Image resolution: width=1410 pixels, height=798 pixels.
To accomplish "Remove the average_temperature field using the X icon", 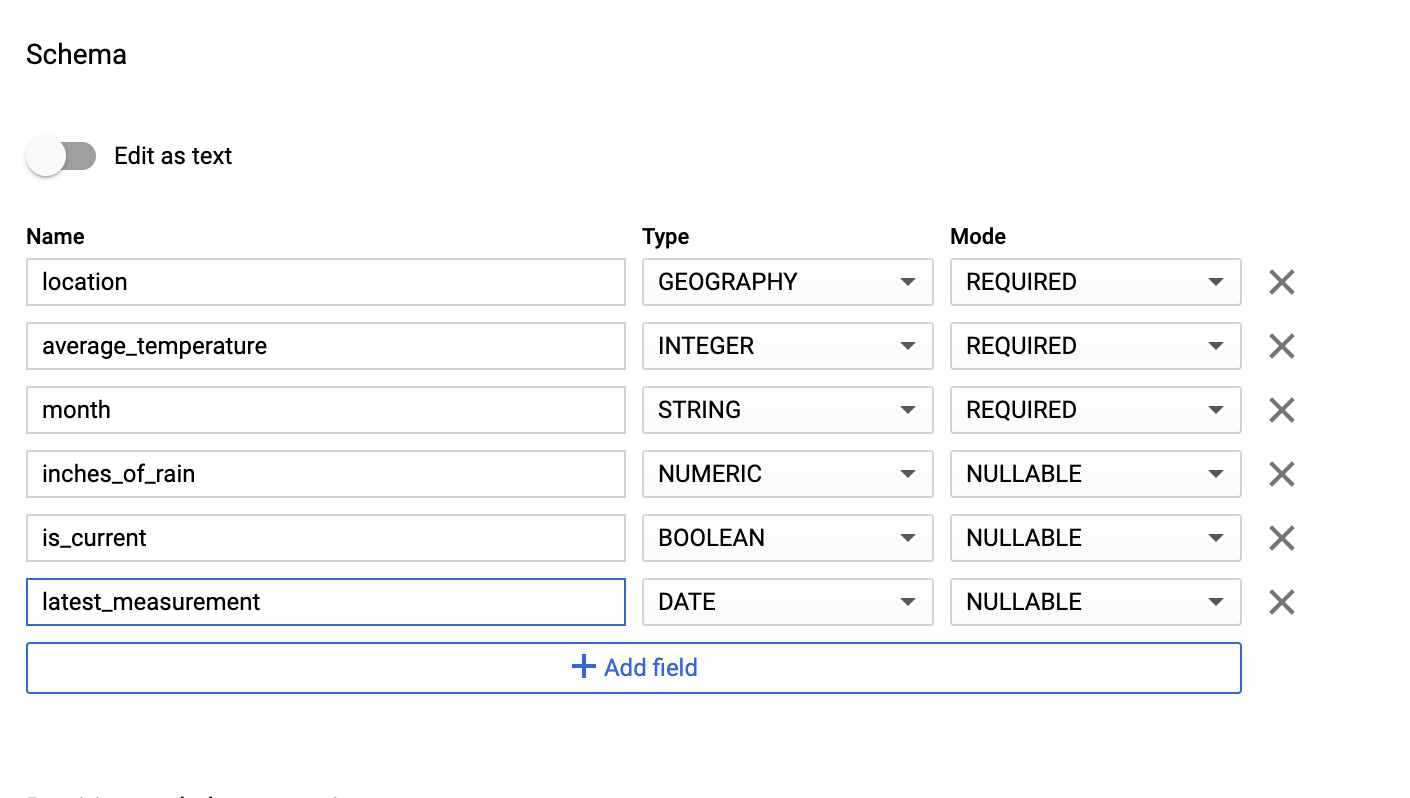I will tap(1281, 346).
